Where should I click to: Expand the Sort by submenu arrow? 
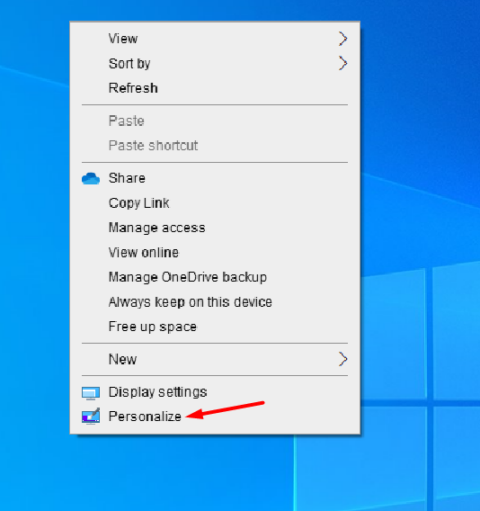(x=343, y=63)
